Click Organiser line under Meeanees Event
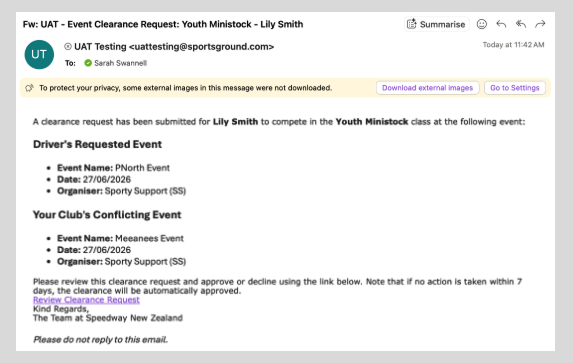The height and width of the screenshot is (363, 573). (x=121, y=261)
